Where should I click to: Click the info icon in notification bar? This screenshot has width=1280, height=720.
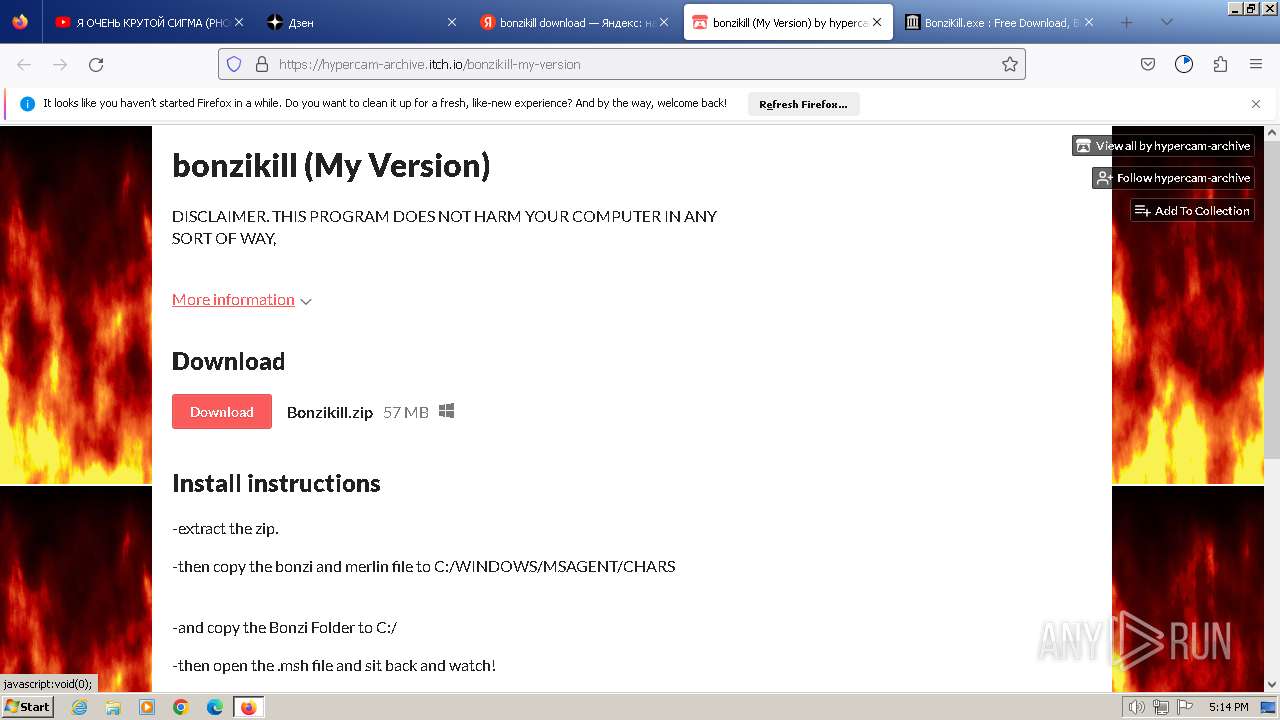click(27, 104)
